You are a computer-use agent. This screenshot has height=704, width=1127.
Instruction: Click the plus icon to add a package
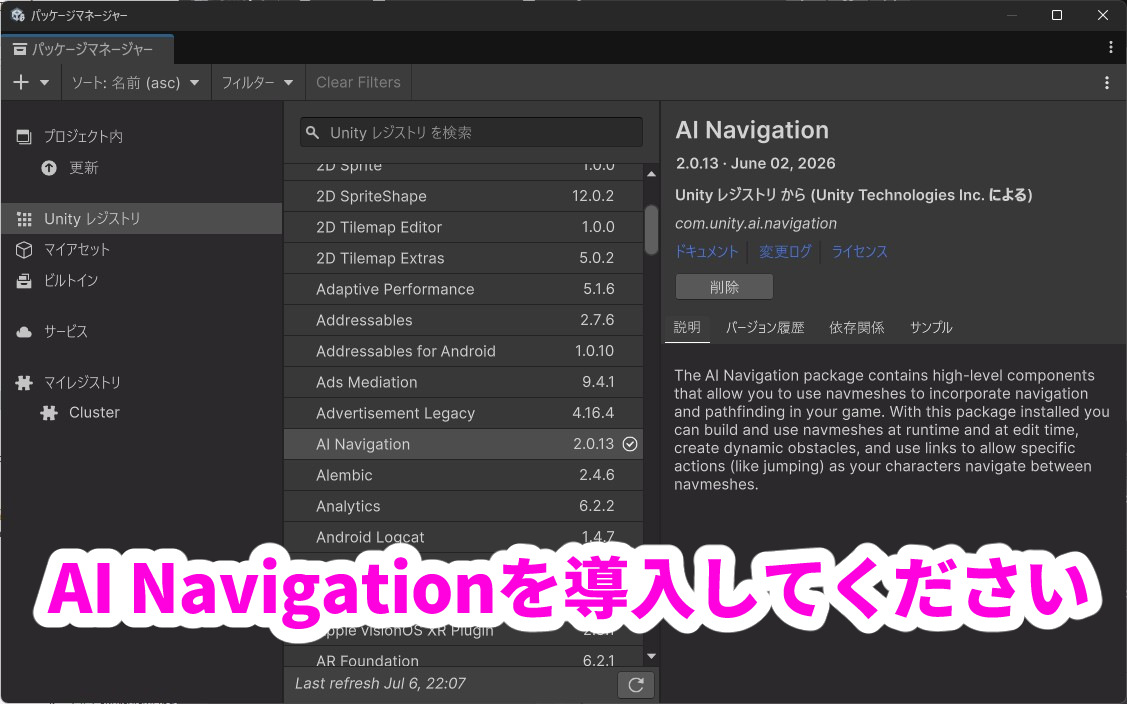tap(21, 82)
